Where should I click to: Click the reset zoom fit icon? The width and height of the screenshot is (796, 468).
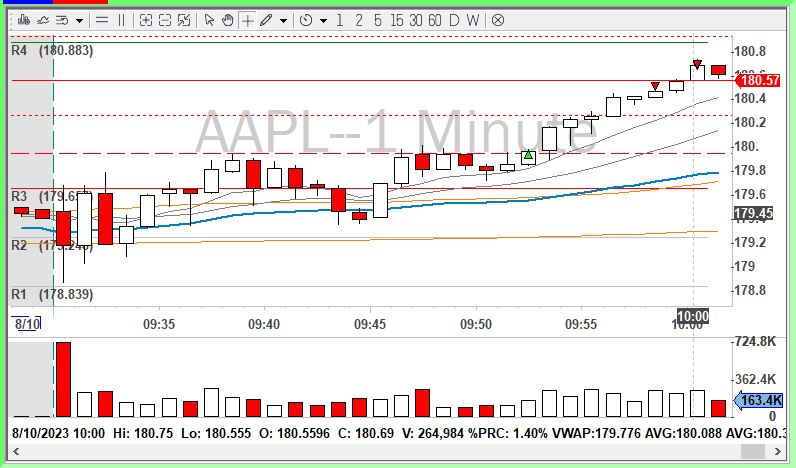click(184, 20)
